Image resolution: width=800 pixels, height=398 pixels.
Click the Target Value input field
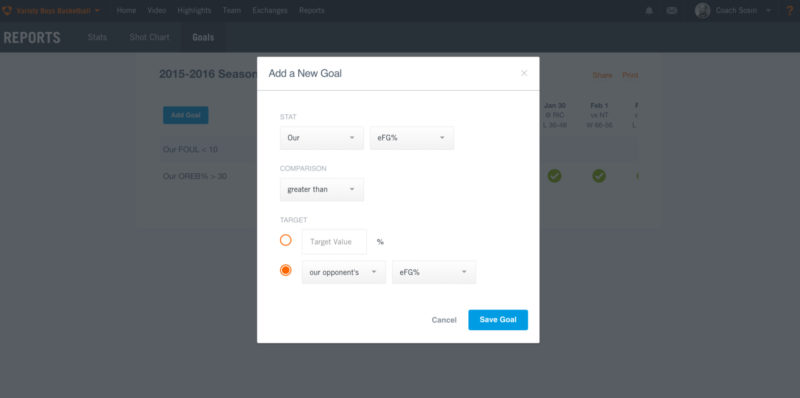click(334, 242)
